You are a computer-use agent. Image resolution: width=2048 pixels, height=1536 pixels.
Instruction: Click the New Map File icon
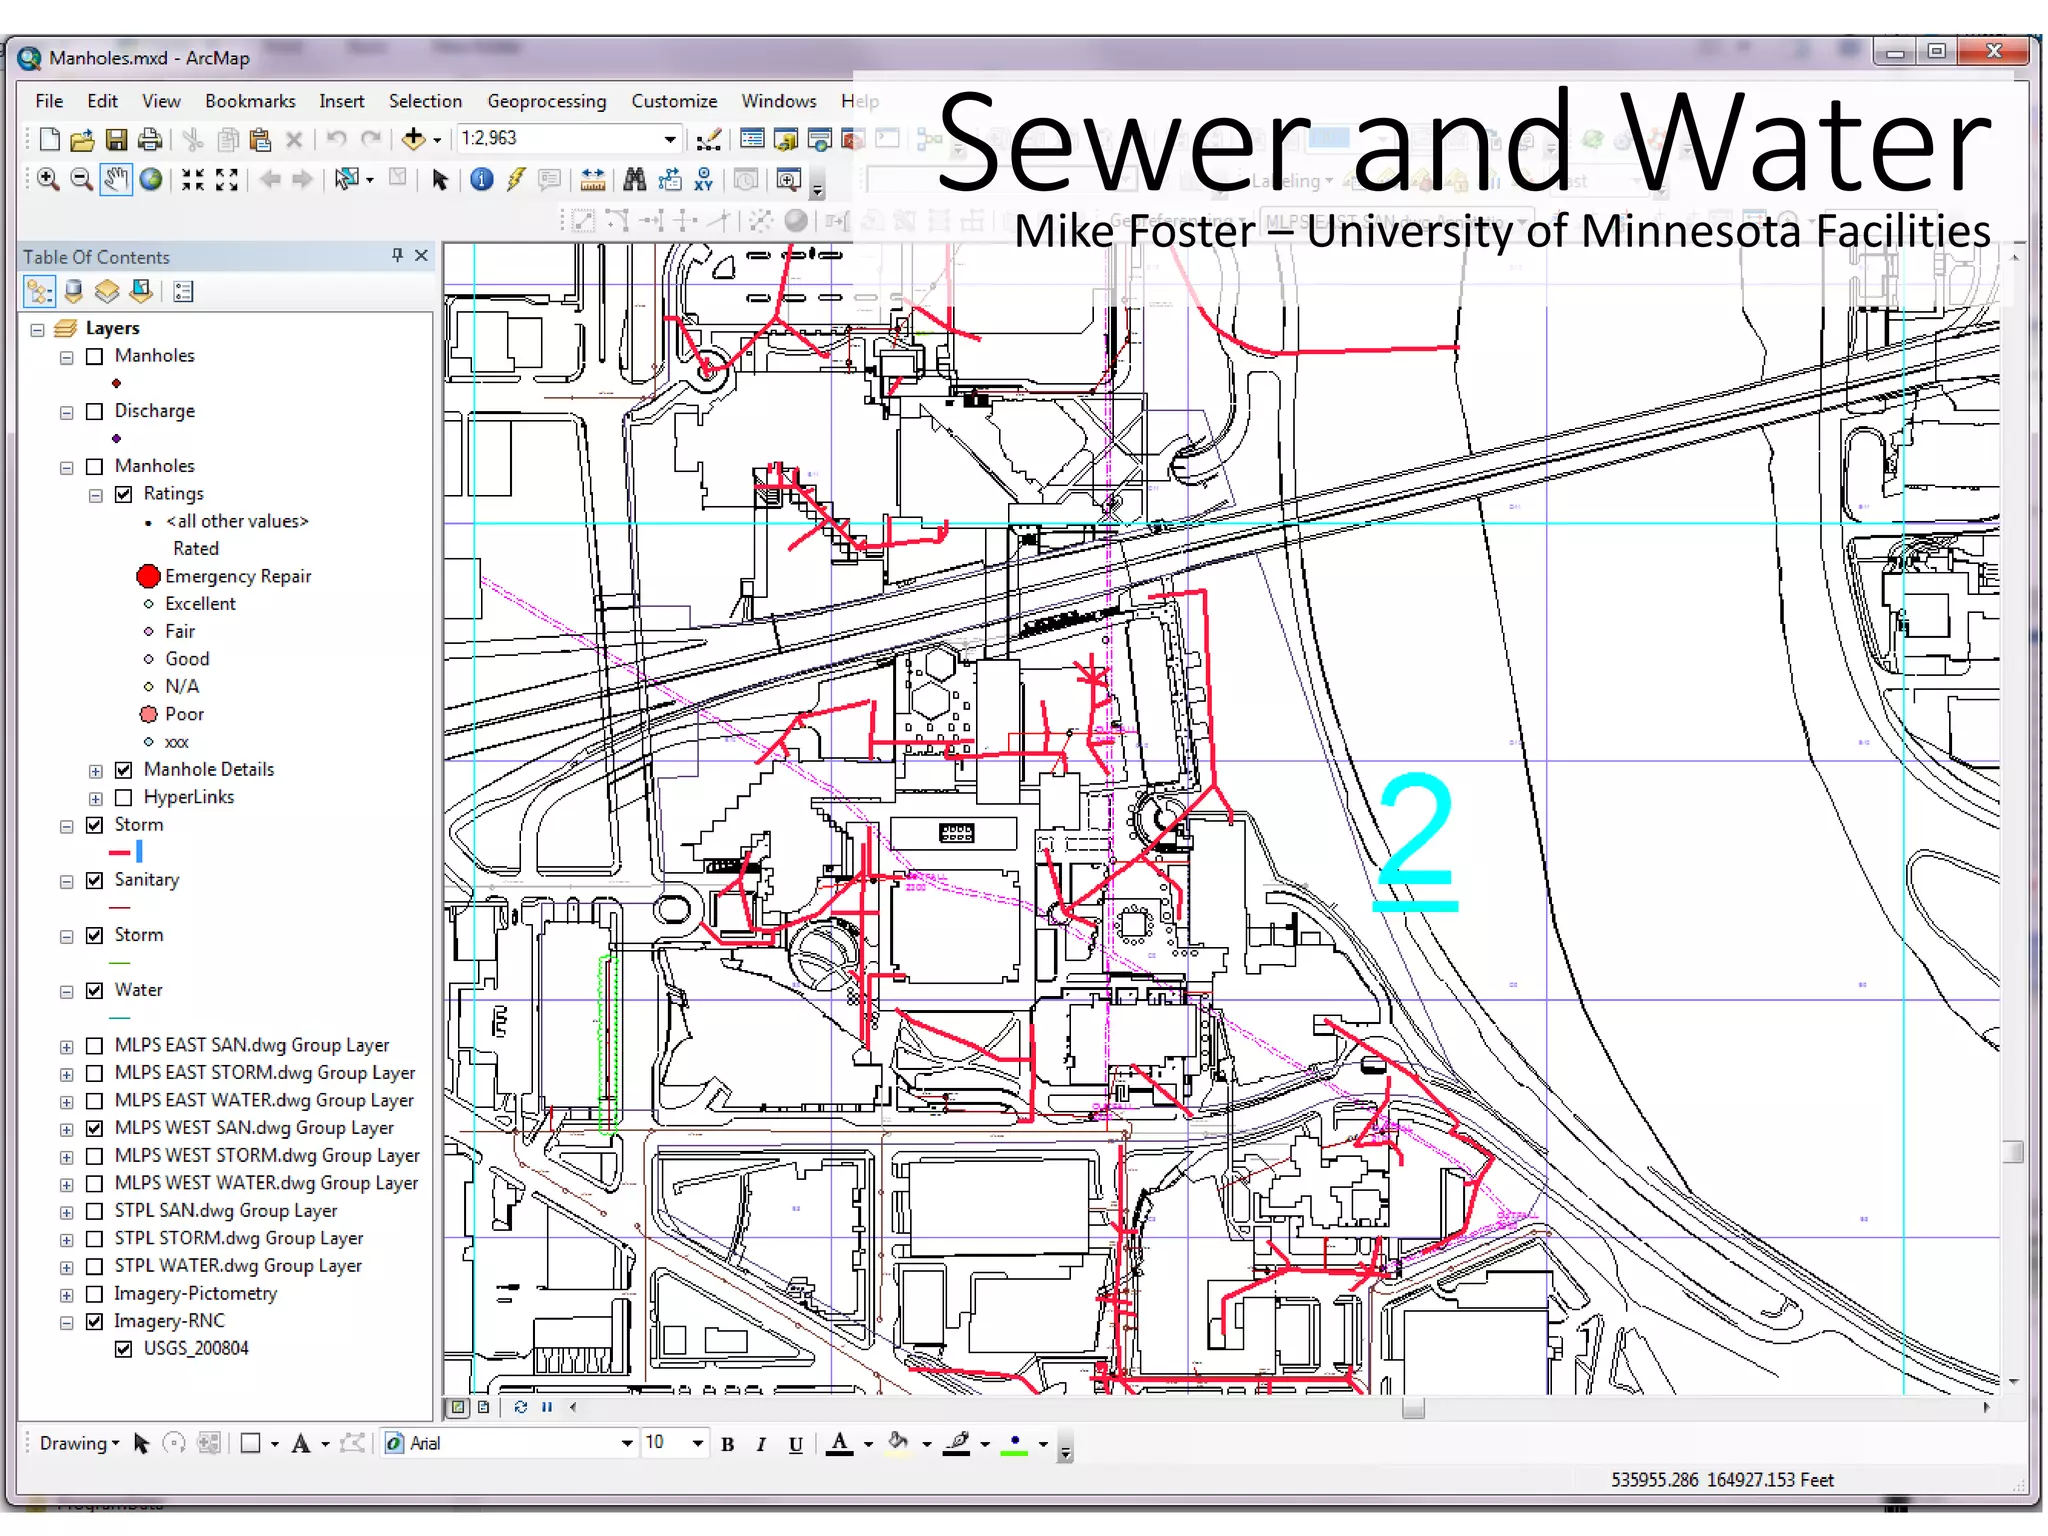pyautogui.click(x=49, y=139)
